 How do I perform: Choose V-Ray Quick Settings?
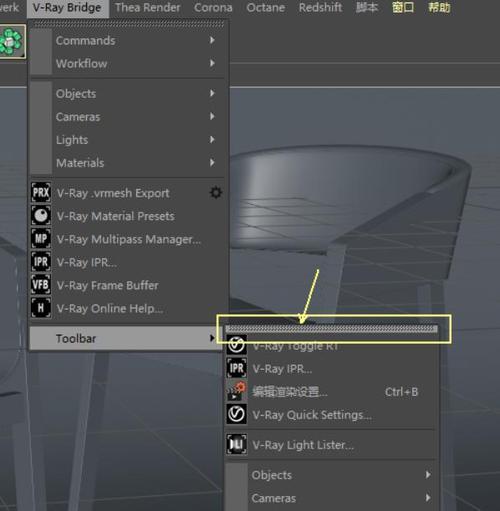(x=331, y=415)
